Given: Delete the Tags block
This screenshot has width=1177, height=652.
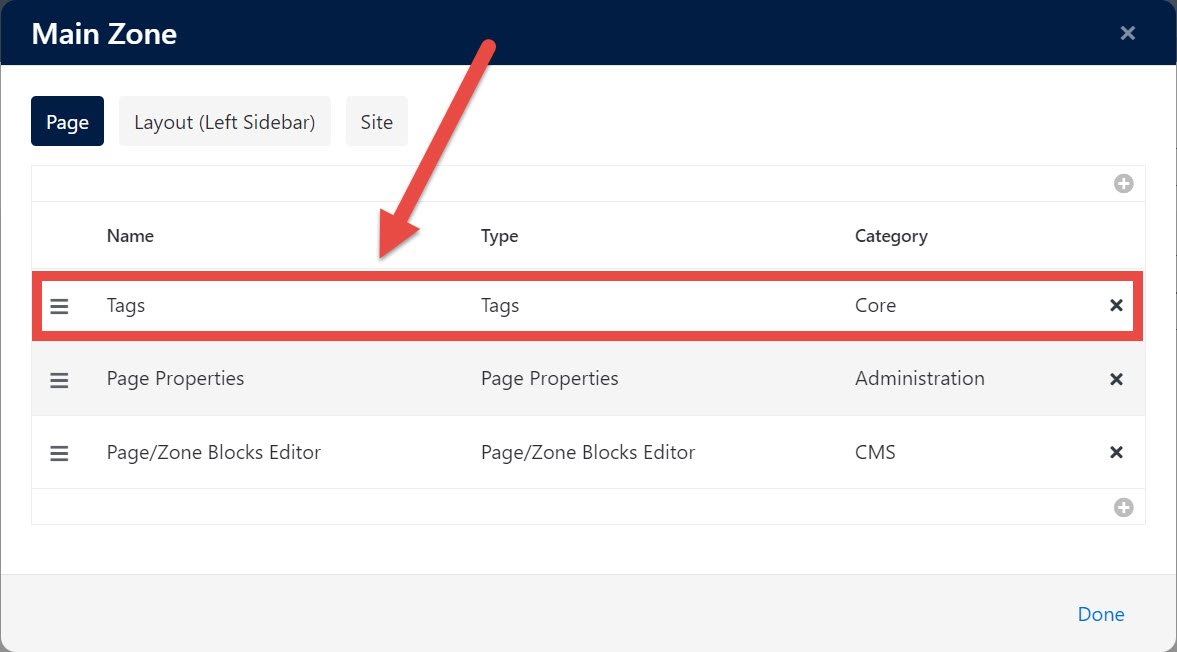Looking at the screenshot, I should 1116,305.
